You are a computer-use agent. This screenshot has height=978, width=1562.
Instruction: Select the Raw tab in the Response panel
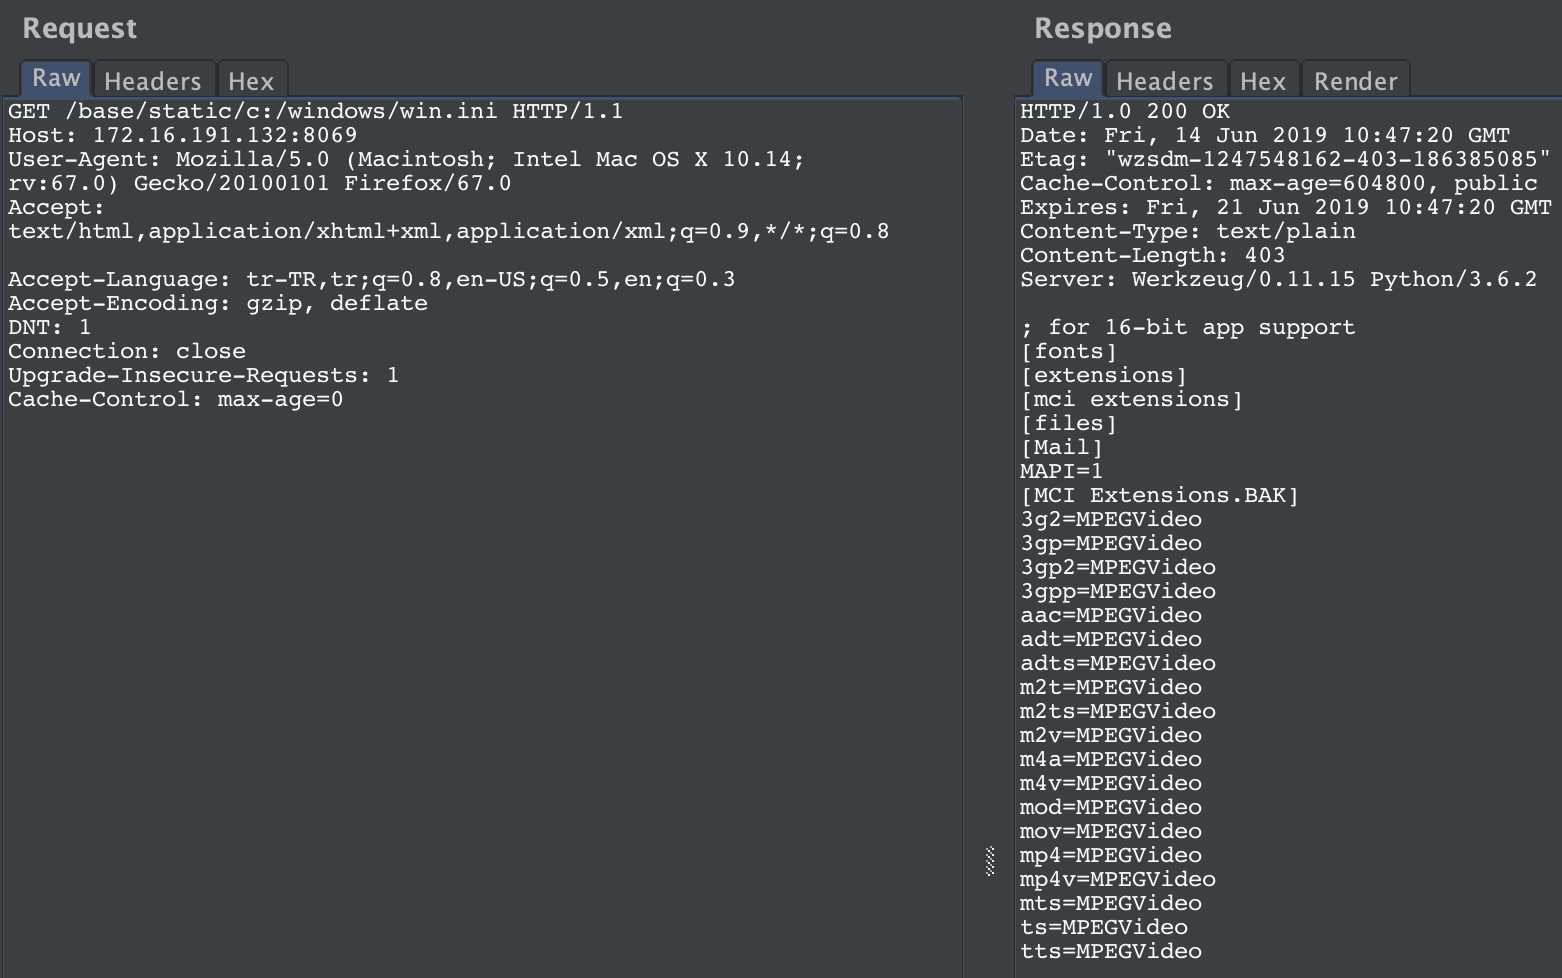click(x=1067, y=77)
